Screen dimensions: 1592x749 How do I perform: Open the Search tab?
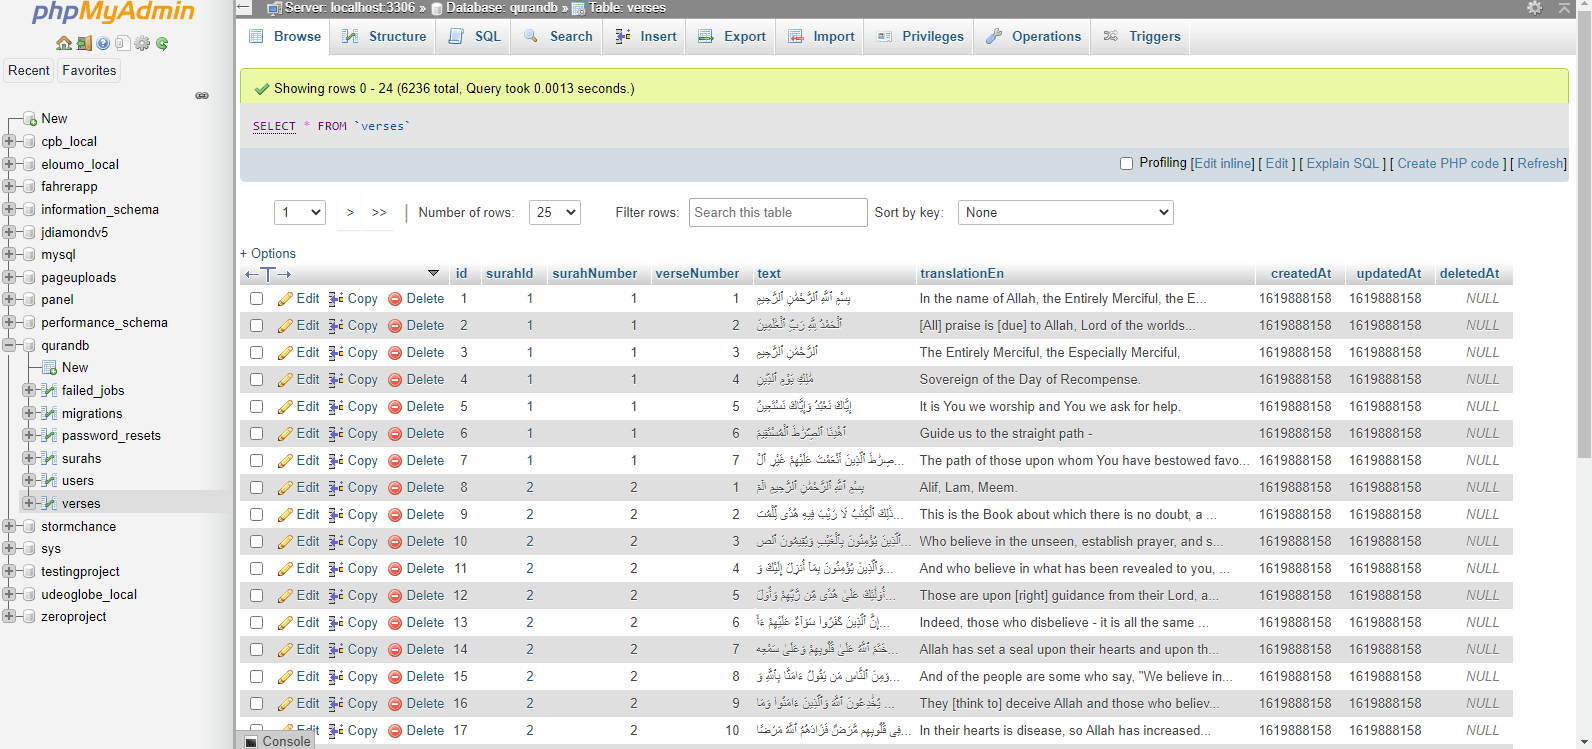(558, 36)
